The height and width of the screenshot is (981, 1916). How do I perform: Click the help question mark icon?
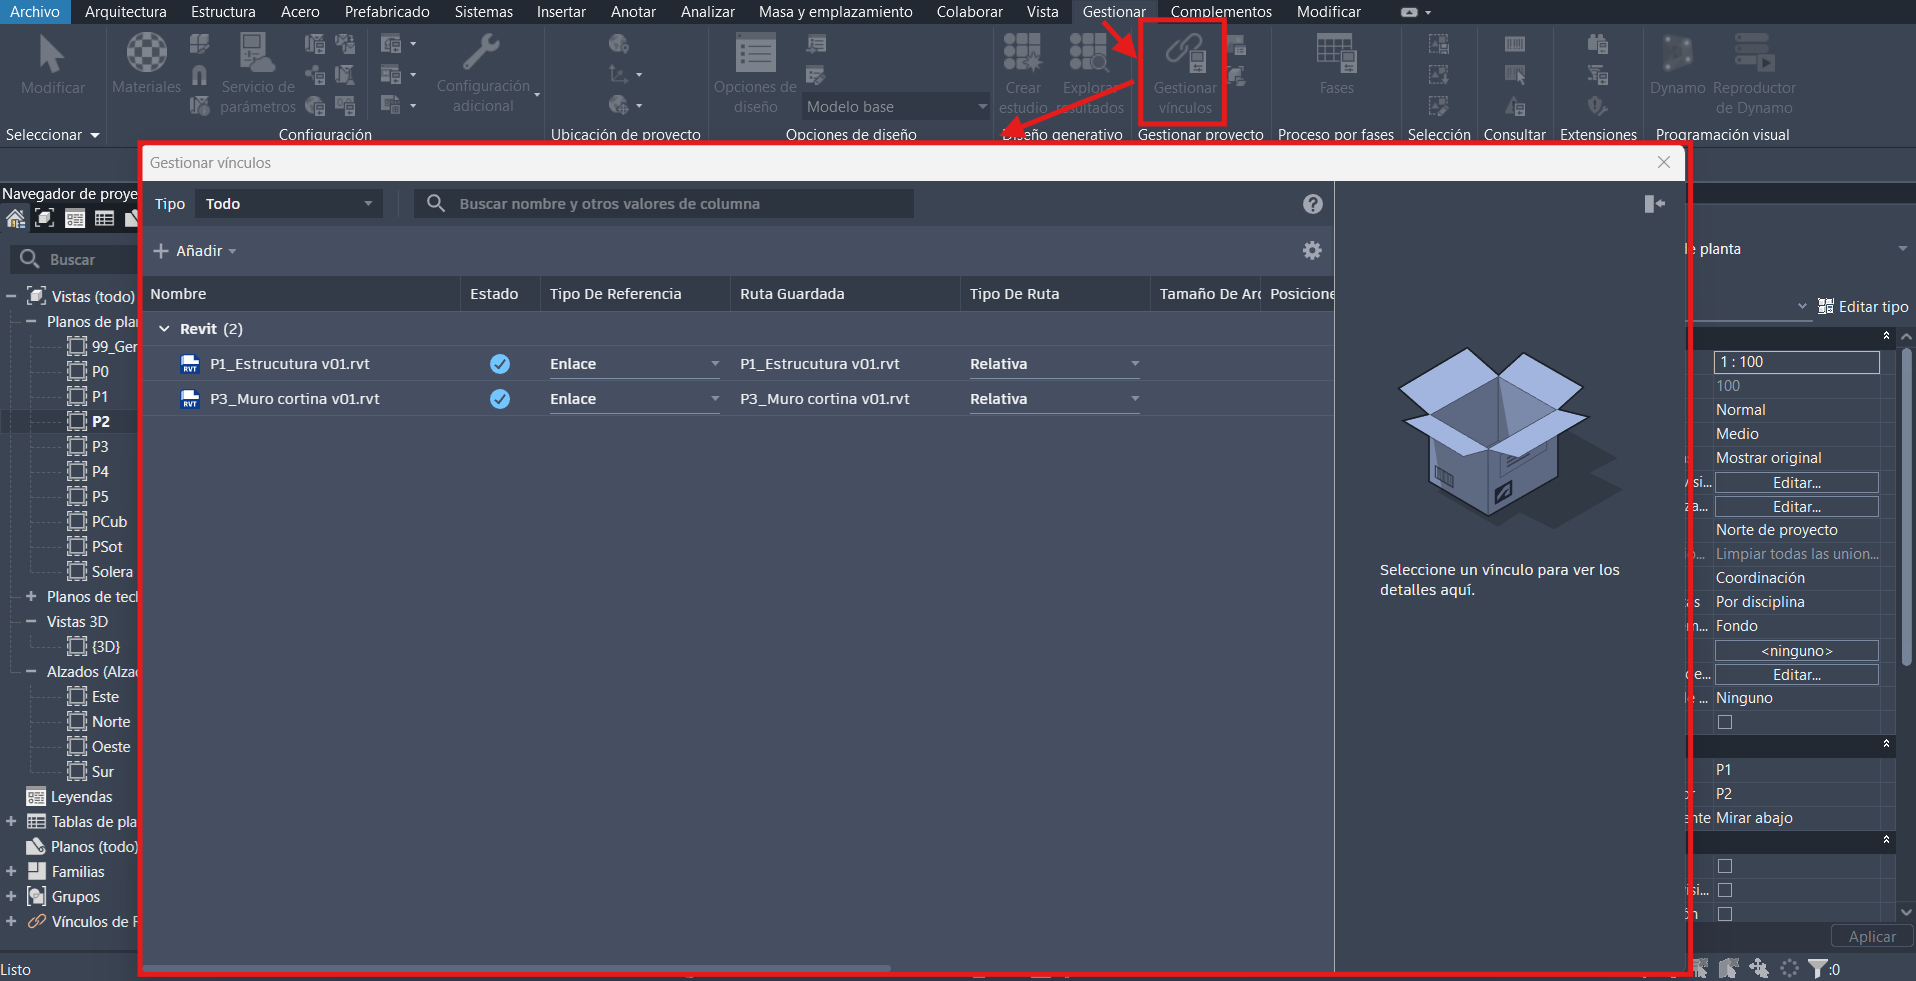point(1312,204)
